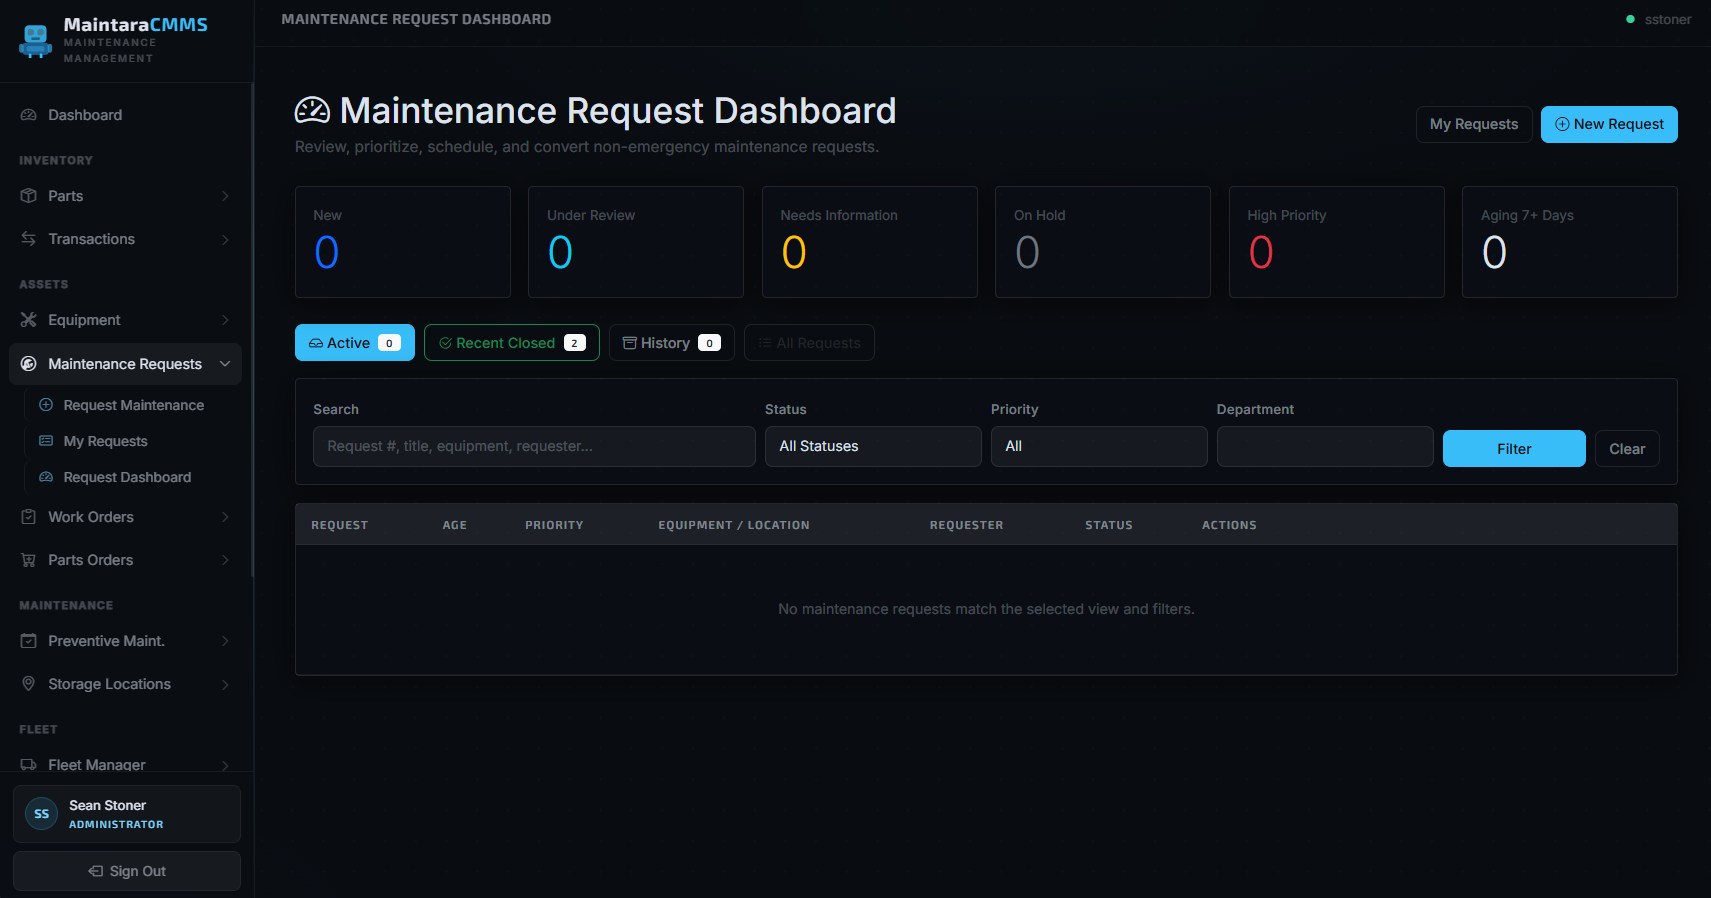Click the My Requests header button

(x=1474, y=124)
